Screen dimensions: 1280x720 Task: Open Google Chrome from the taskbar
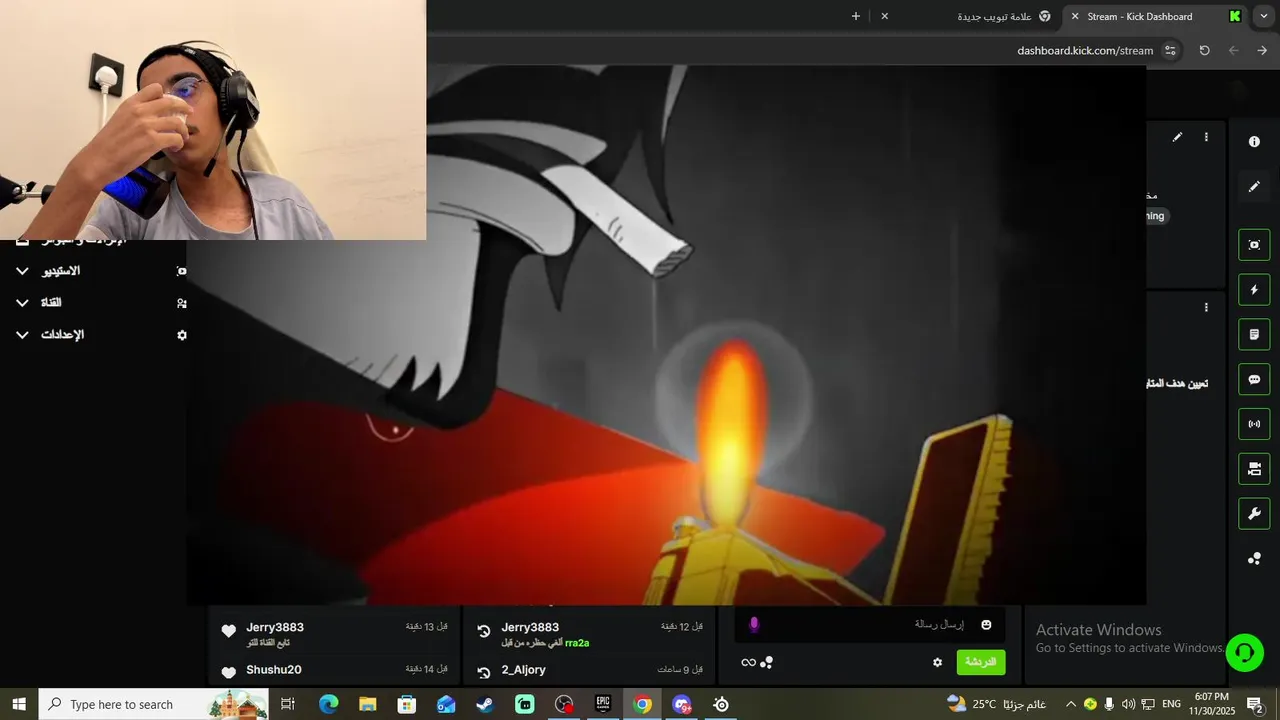click(x=642, y=704)
